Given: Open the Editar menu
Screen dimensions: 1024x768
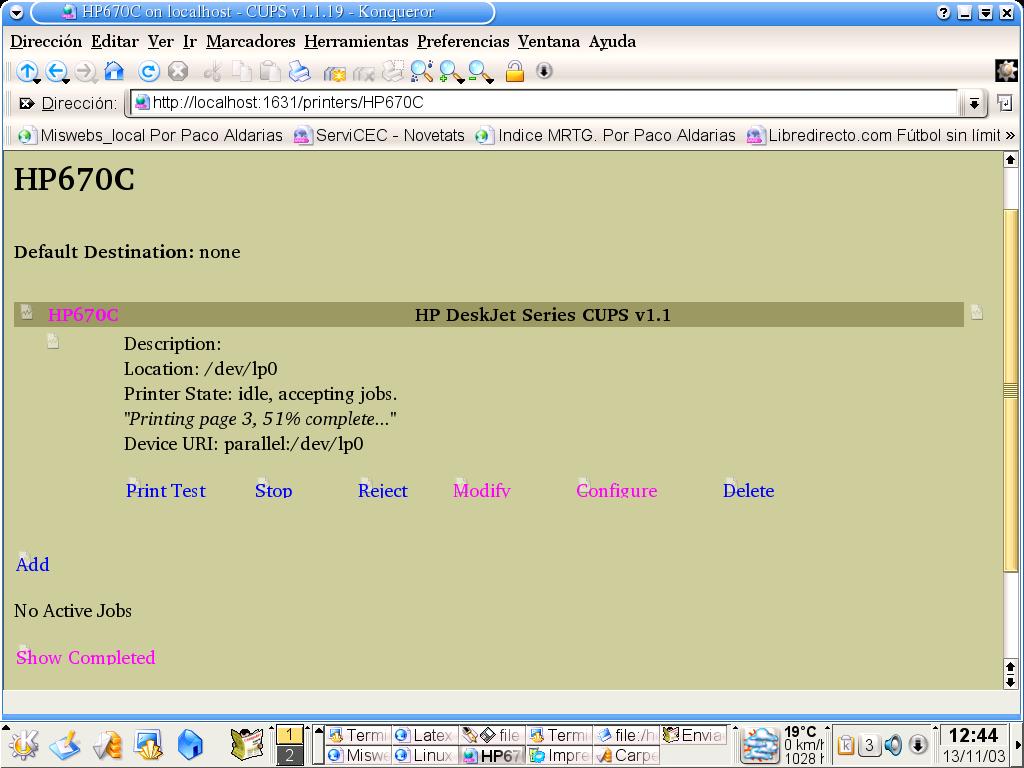Looking at the screenshot, I should [x=115, y=42].
